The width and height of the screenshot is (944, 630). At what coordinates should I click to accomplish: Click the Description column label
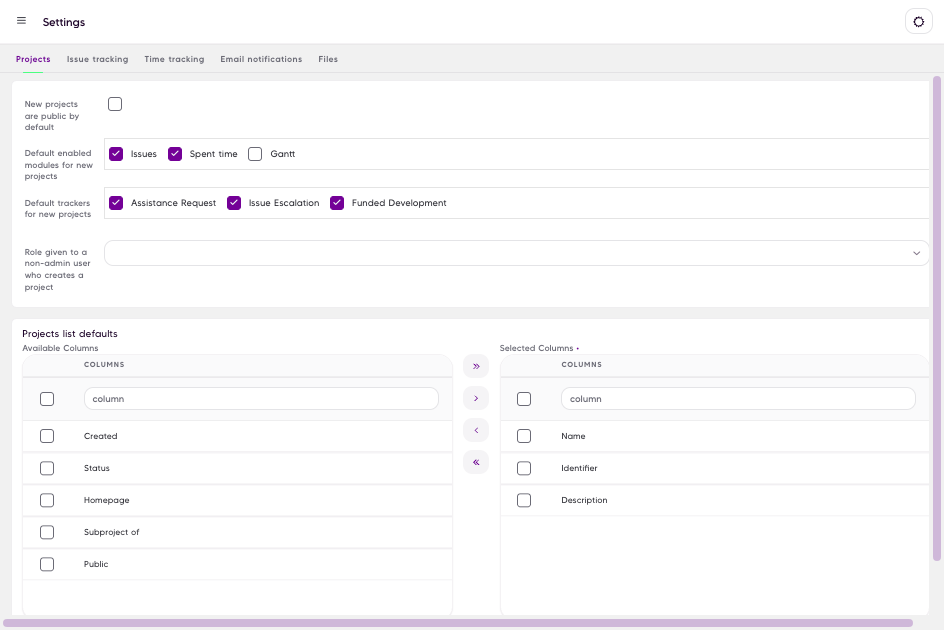pyautogui.click(x=584, y=500)
